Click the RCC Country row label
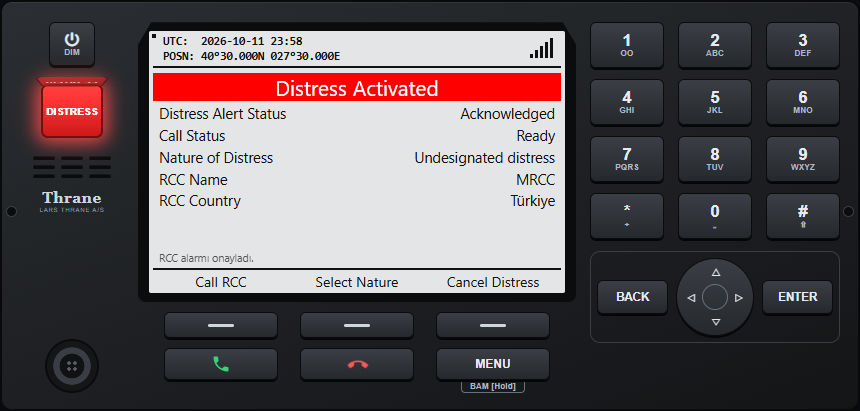The height and width of the screenshot is (411, 860). (200, 201)
